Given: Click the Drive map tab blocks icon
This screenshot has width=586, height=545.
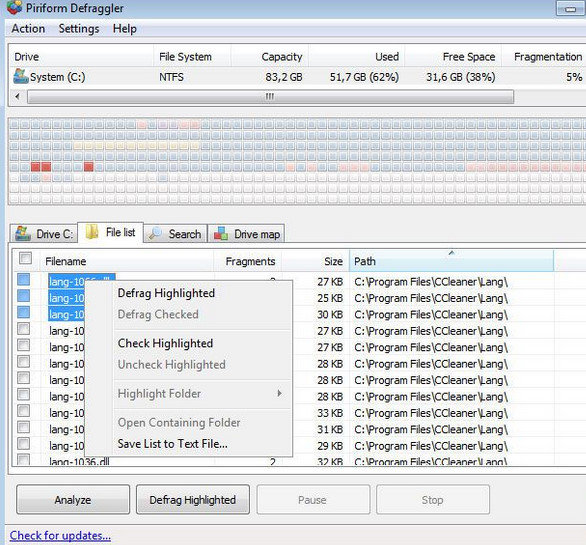Looking at the screenshot, I should pos(221,234).
